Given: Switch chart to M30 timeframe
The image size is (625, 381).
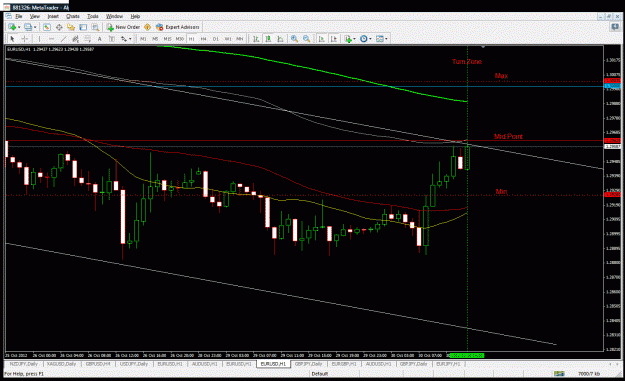Looking at the screenshot, I should click(180, 39).
